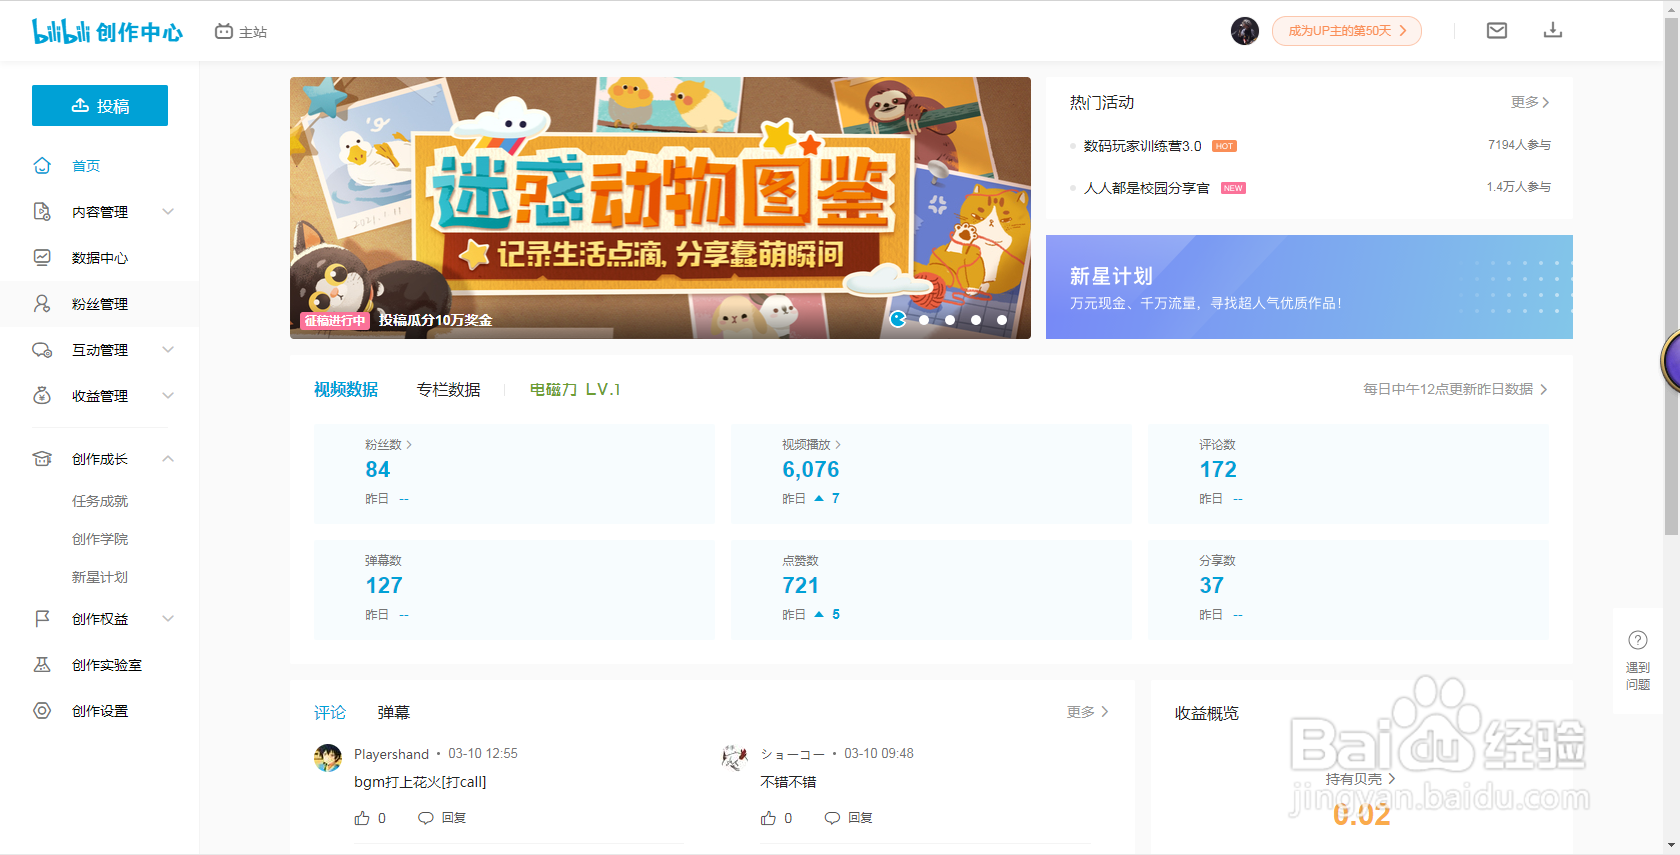The width and height of the screenshot is (1680, 855).
Task: Click 每日中午12点更新昨日数据 link
Action: [x=1455, y=389]
